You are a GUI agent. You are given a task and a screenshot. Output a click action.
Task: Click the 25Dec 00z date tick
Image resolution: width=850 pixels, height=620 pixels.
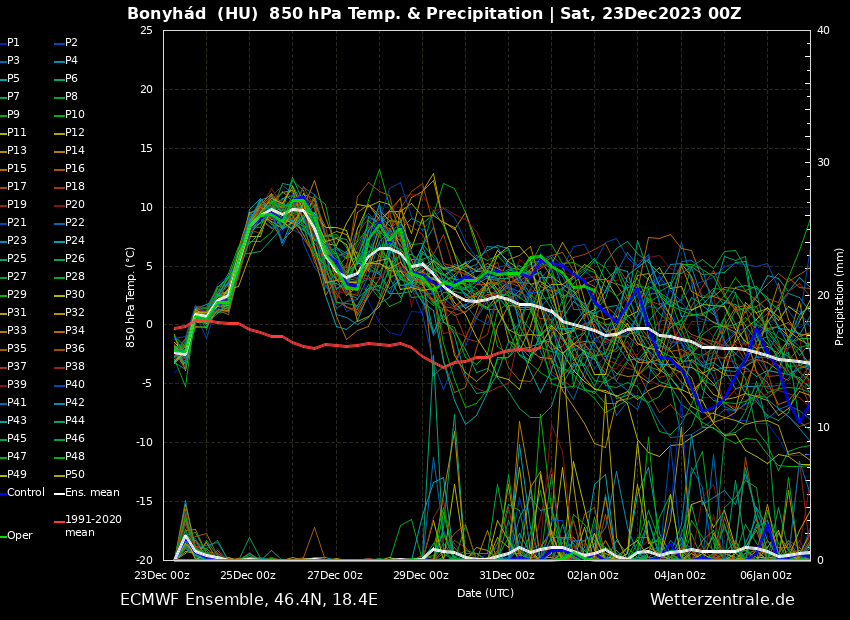pyautogui.click(x=248, y=576)
